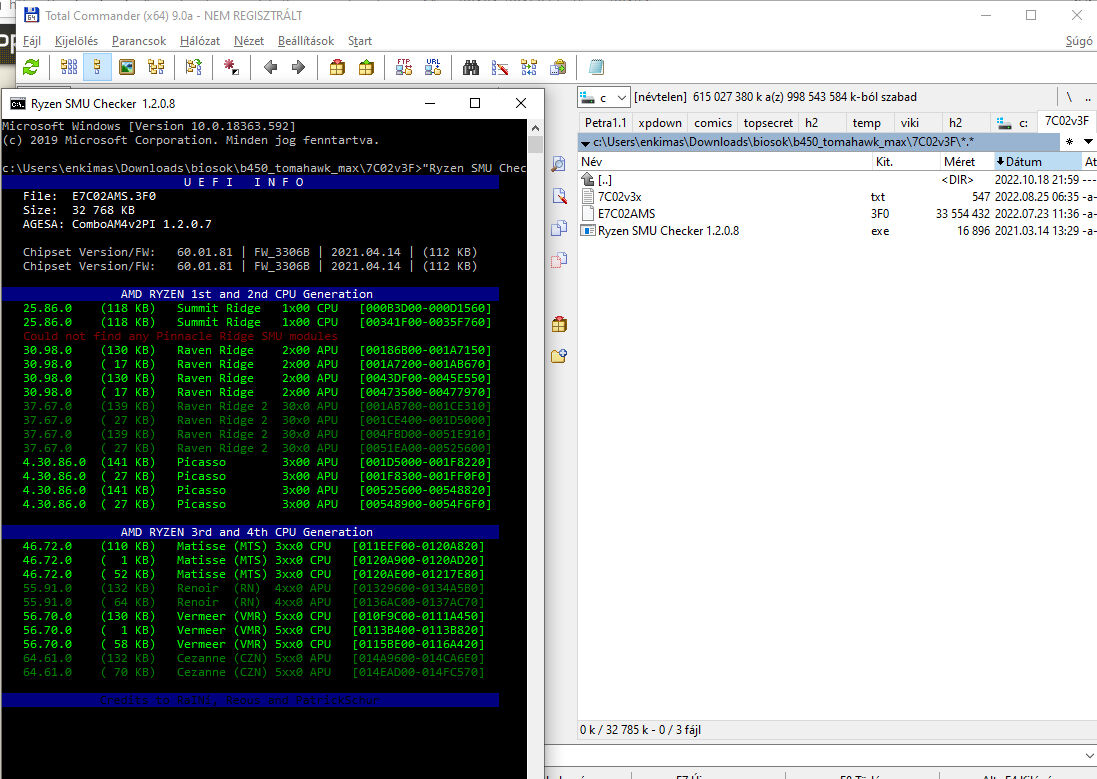Viewport: 1097px width, 779px height.
Task: Open the URL new FTP connection icon
Action: pos(433,67)
